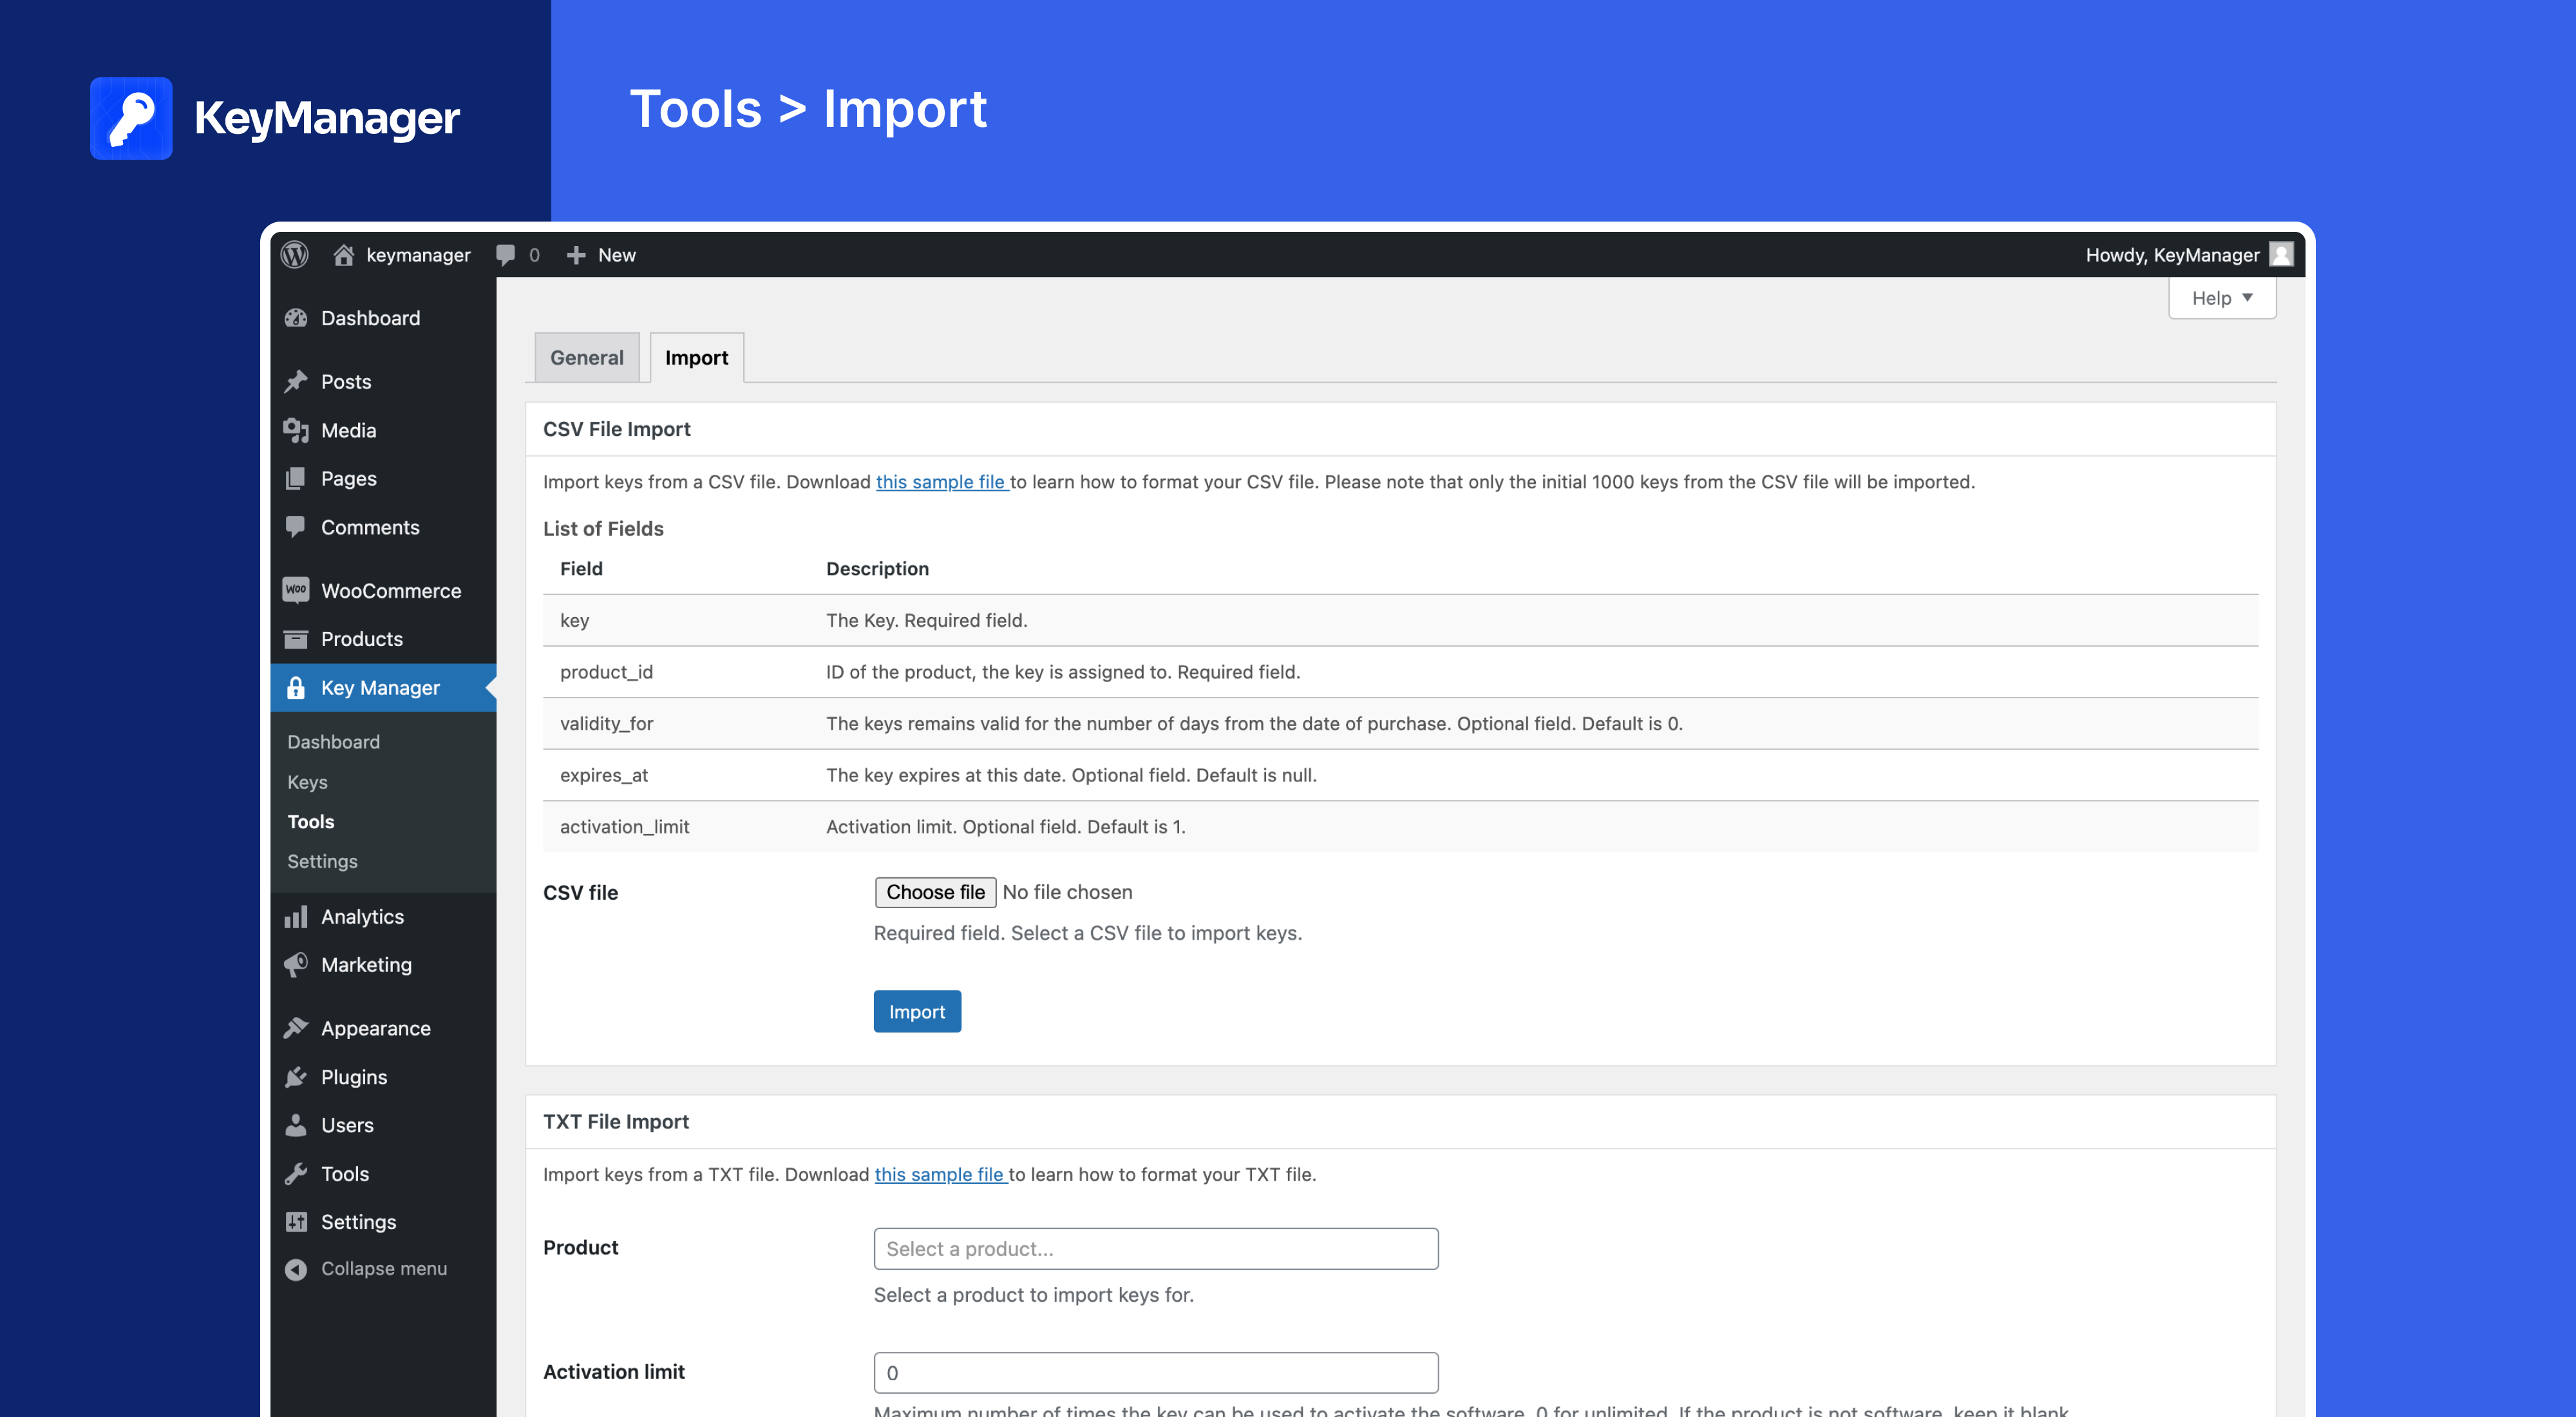
Task: Click the Collapse menu arrow icon
Action: click(x=296, y=1269)
